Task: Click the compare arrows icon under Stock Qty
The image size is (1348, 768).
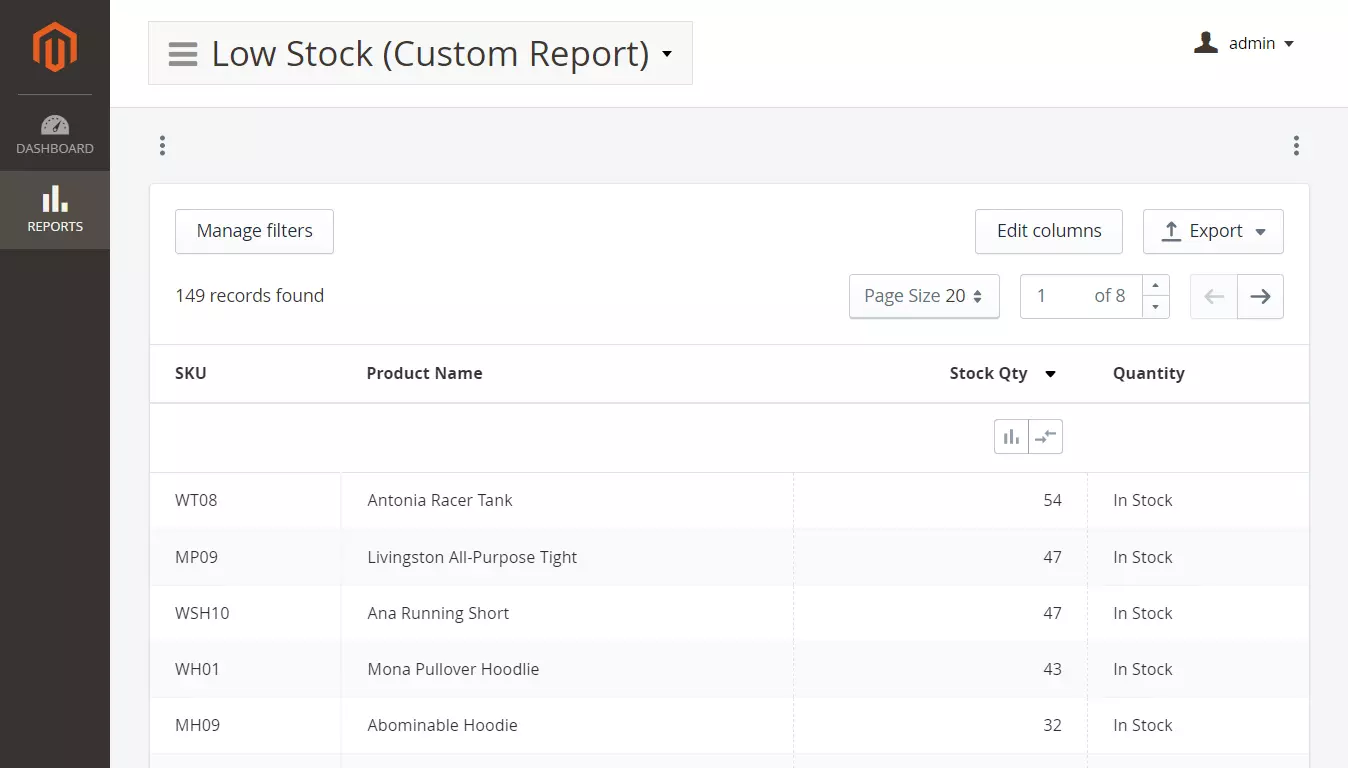Action: (1045, 437)
